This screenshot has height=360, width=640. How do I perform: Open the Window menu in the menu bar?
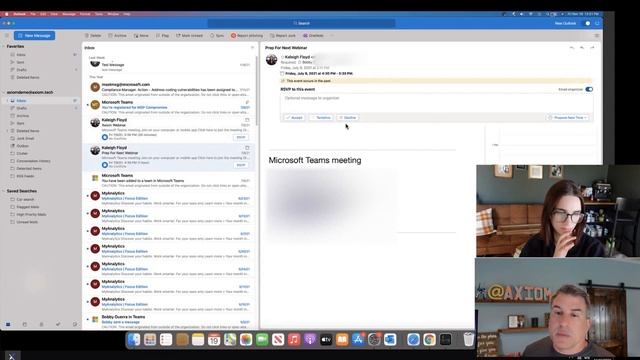point(113,14)
